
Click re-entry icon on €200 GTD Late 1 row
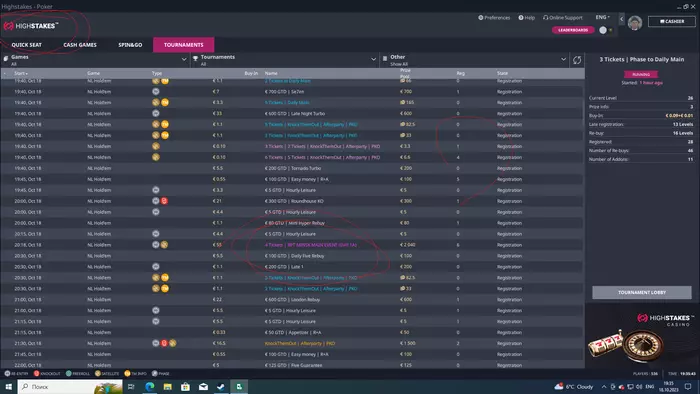155,266
